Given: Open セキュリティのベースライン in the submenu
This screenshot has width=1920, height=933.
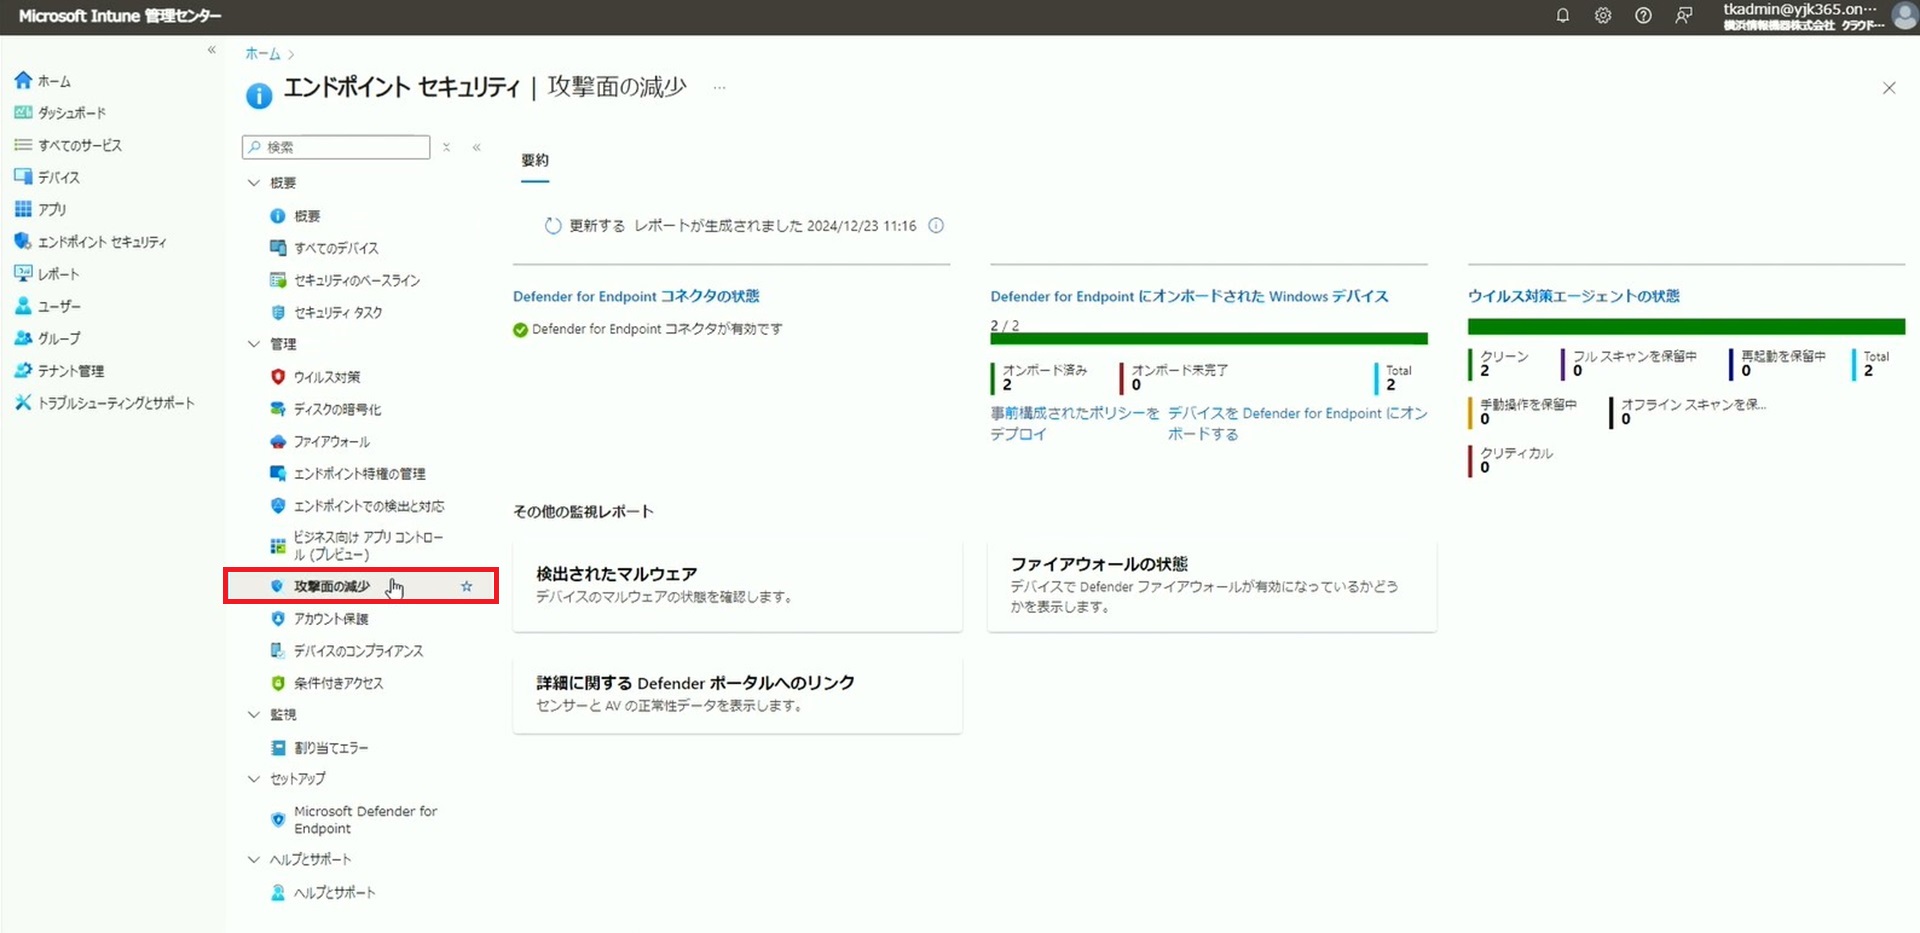Looking at the screenshot, I should (345, 280).
